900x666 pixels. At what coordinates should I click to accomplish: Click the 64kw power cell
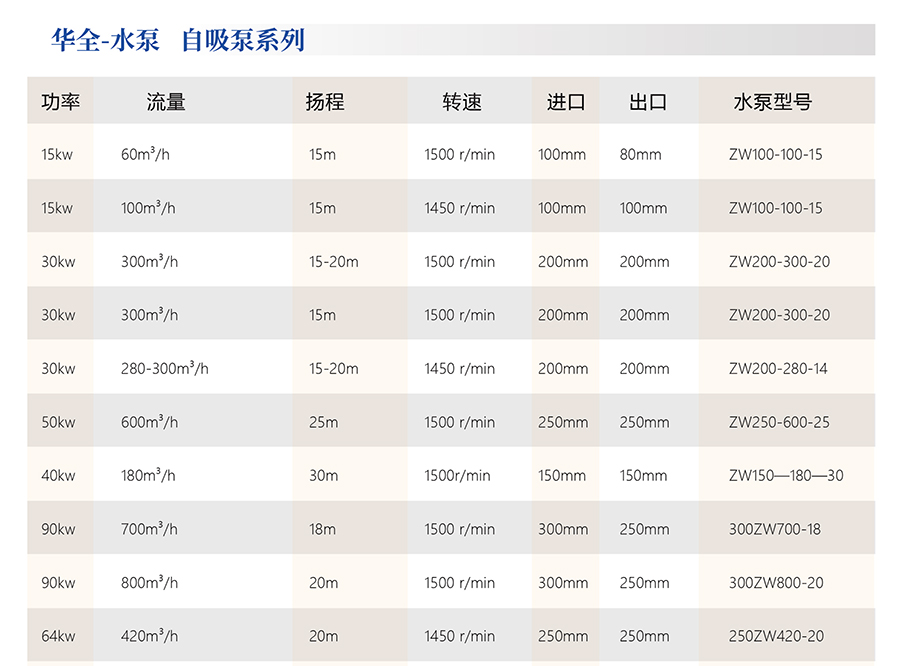(x=58, y=636)
